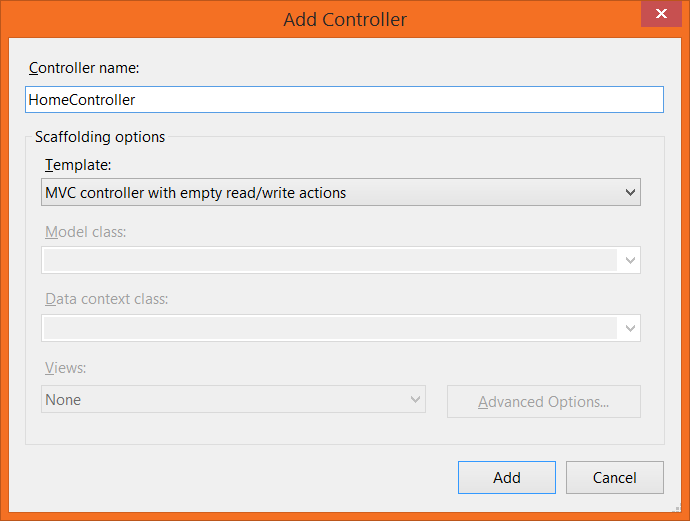This screenshot has height=521, width=690.
Task: Click the "Model class:" label
Action: (x=86, y=232)
